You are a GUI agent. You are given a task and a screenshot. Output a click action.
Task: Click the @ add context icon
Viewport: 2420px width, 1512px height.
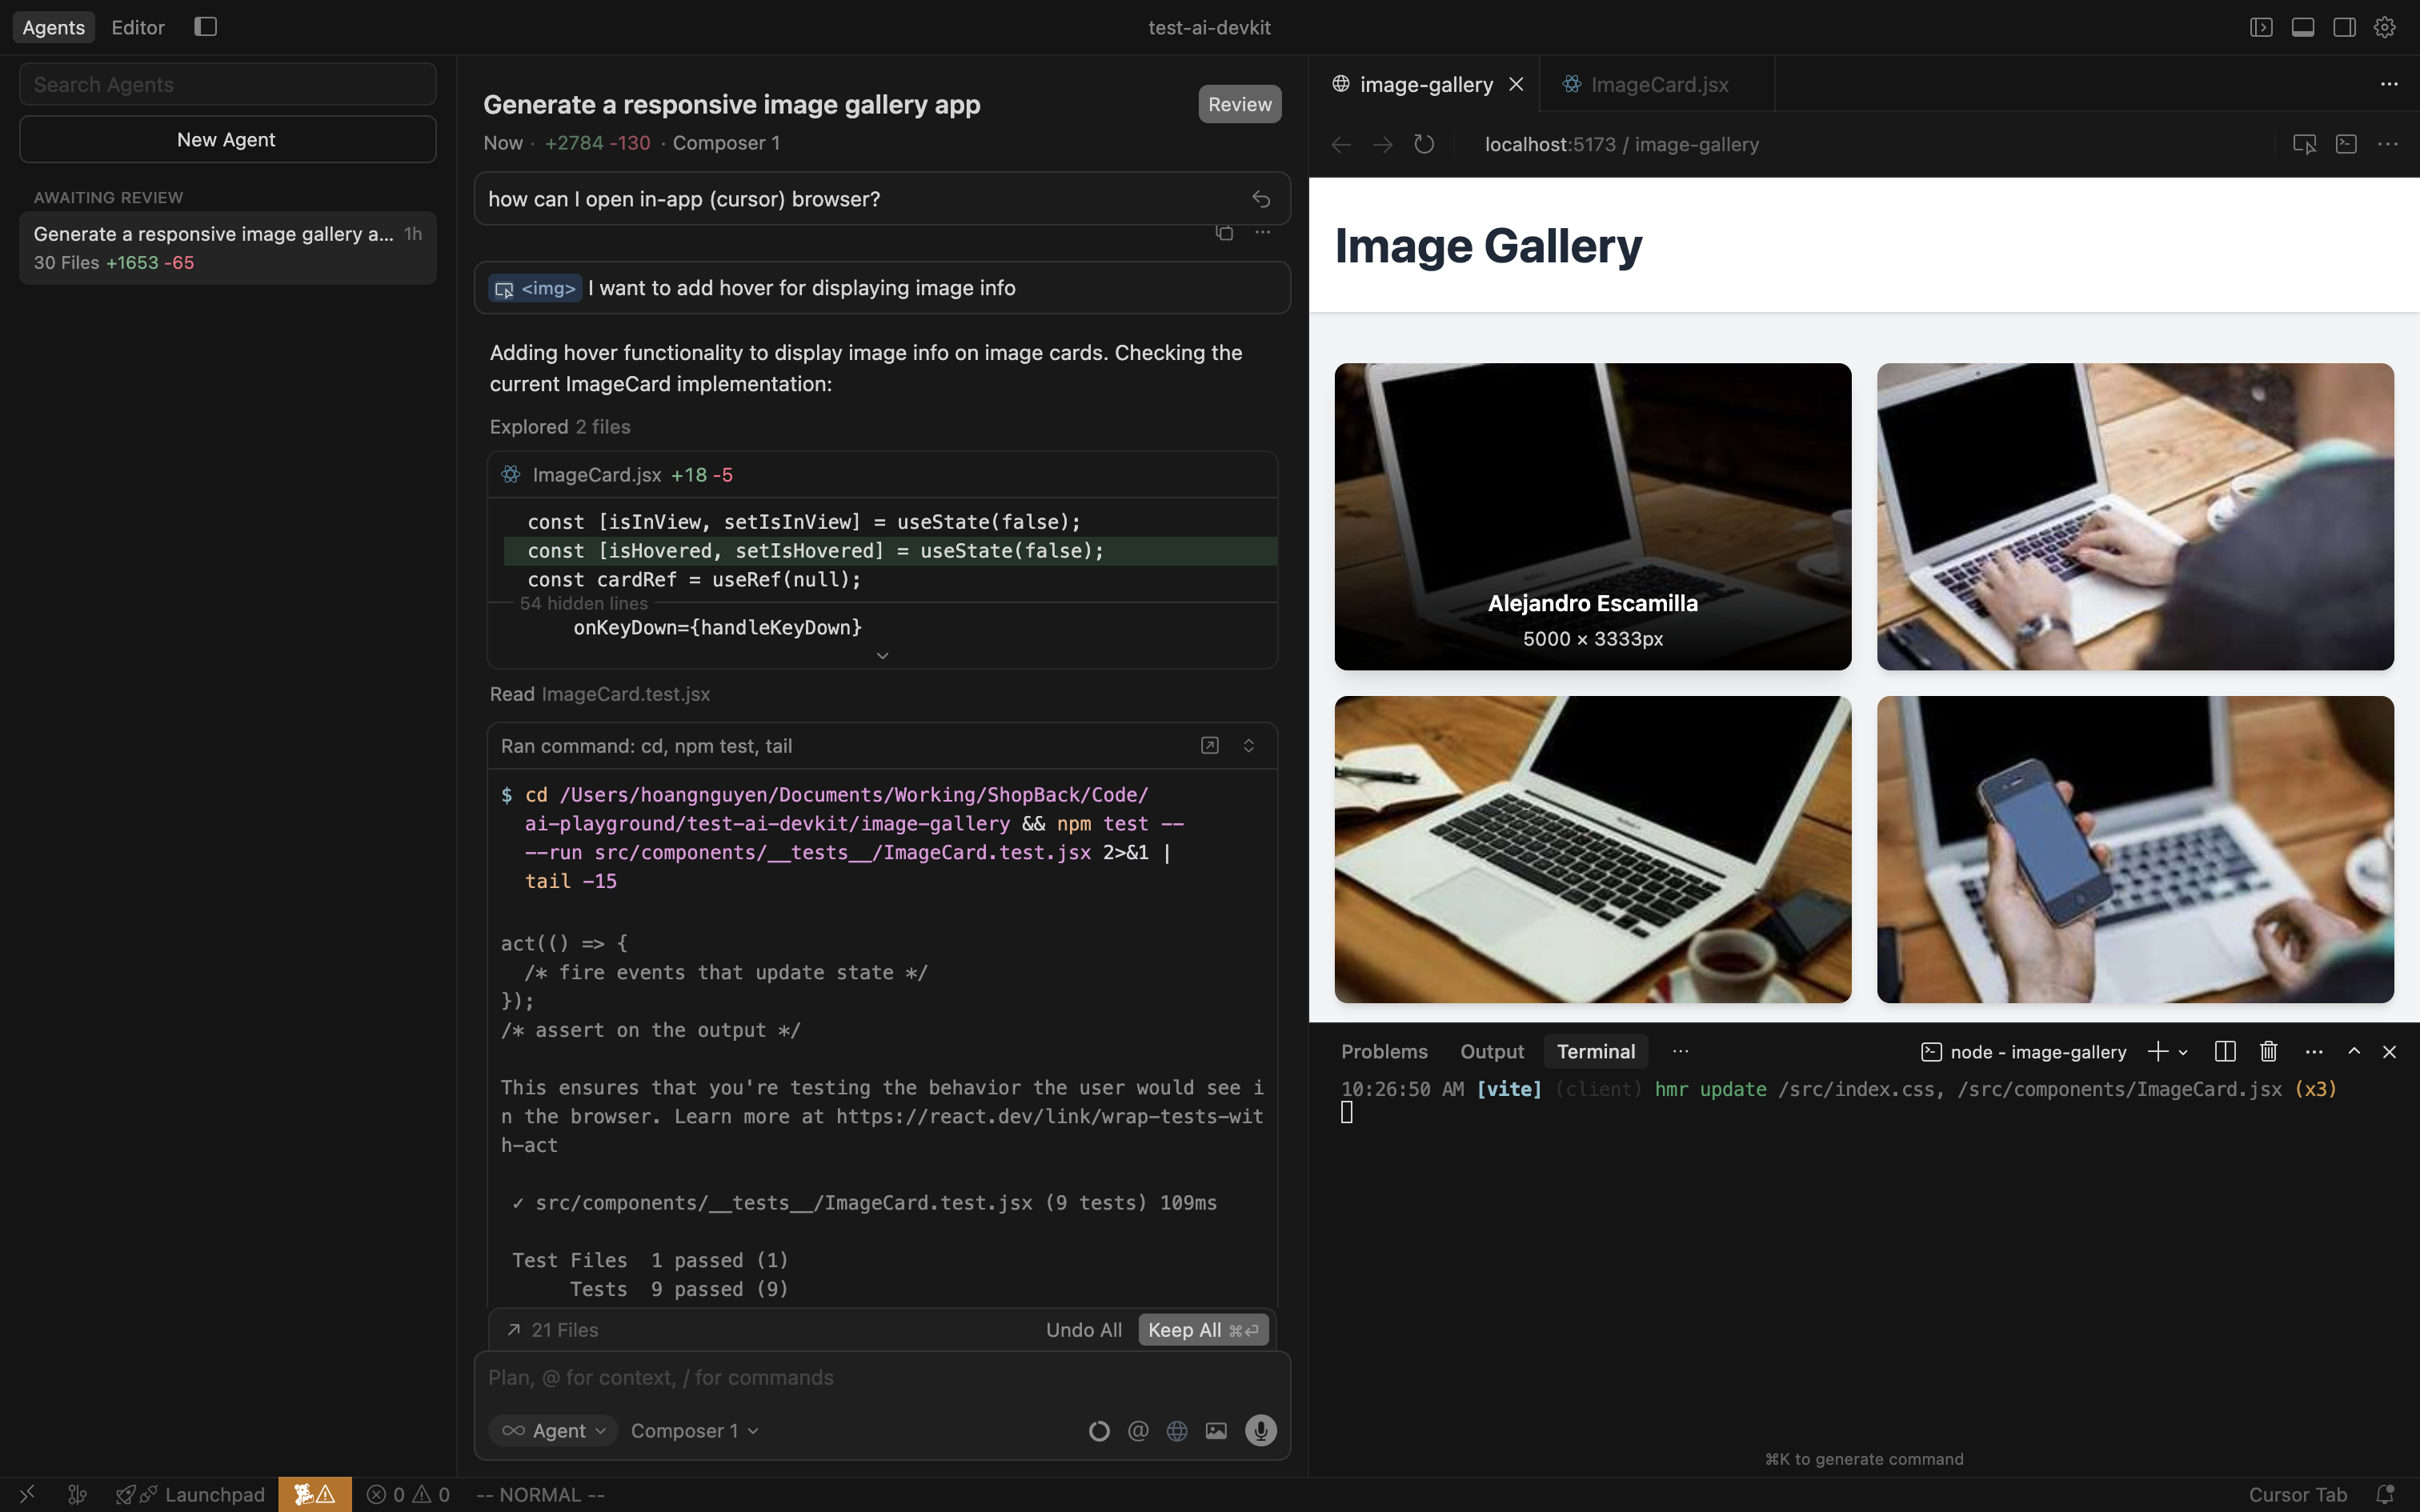[1137, 1430]
